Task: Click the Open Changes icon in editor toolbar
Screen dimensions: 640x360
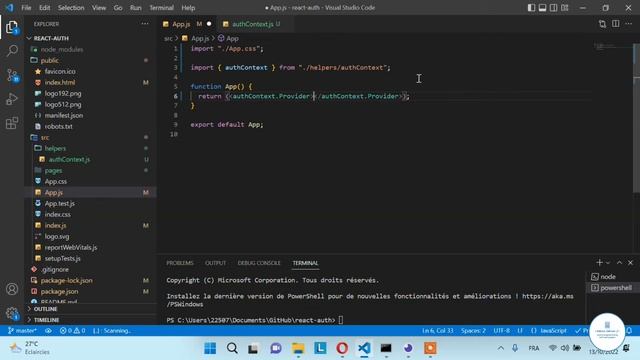Action: [x=602, y=24]
